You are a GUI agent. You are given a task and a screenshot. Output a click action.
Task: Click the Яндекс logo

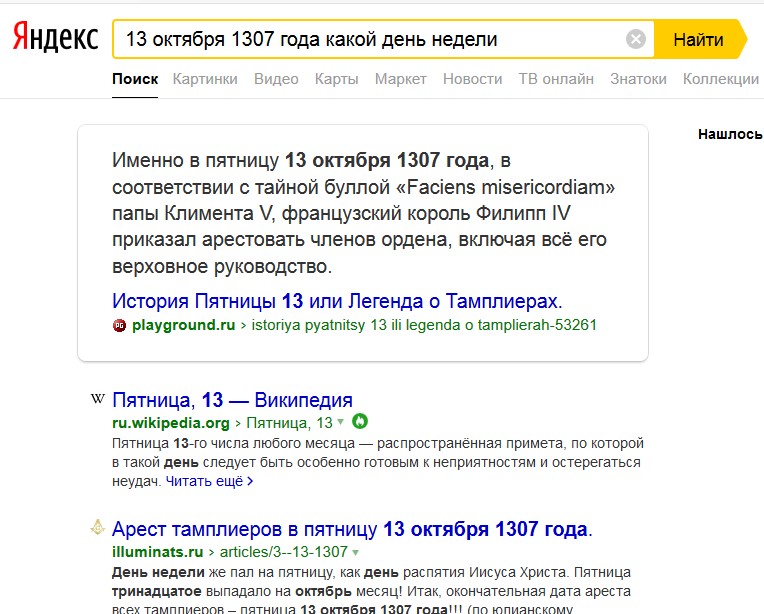pyautogui.click(x=56, y=38)
